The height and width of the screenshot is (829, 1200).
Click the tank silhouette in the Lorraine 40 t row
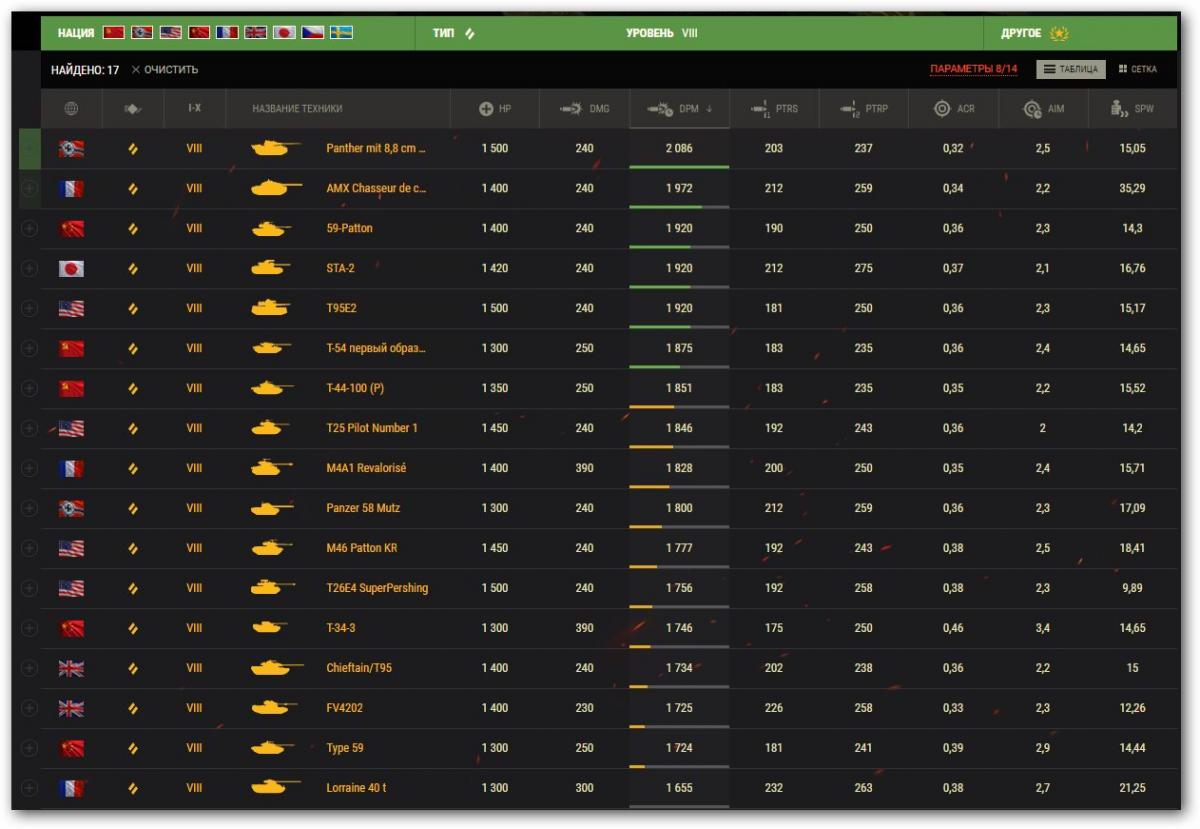click(x=276, y=787)
